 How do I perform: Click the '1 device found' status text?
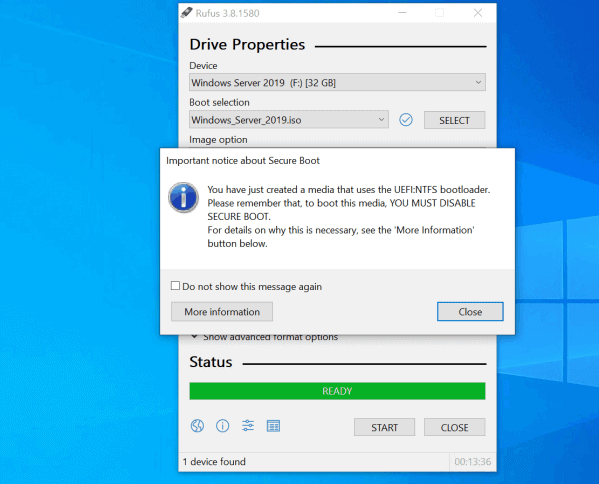click(x=214, y=462)
